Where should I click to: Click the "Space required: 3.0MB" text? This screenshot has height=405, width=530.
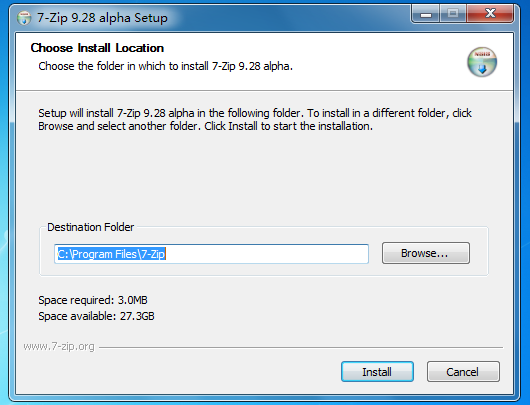(x=93, y=300)
